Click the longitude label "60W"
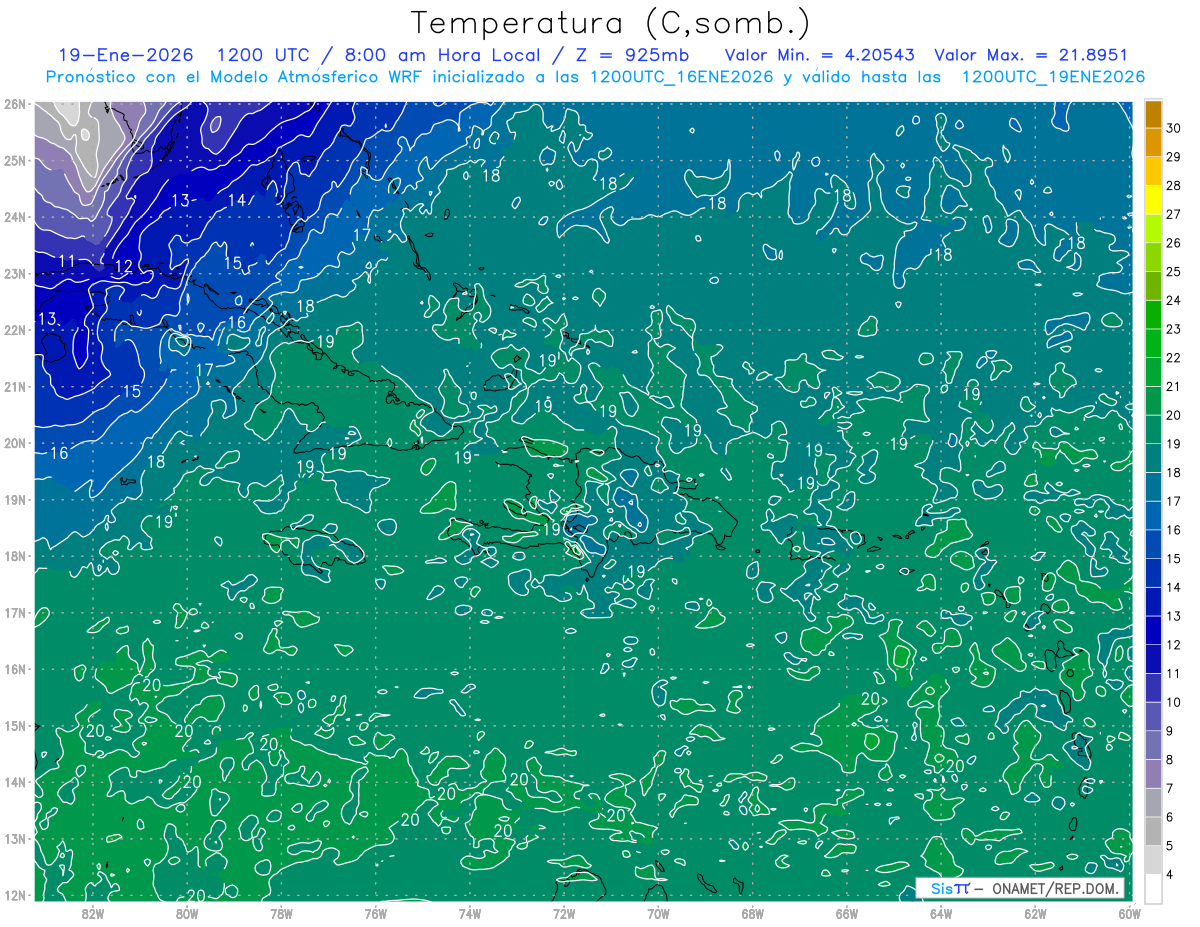Image resolution: width=1200 pixels, height=927 pixels. point(1129,913)
